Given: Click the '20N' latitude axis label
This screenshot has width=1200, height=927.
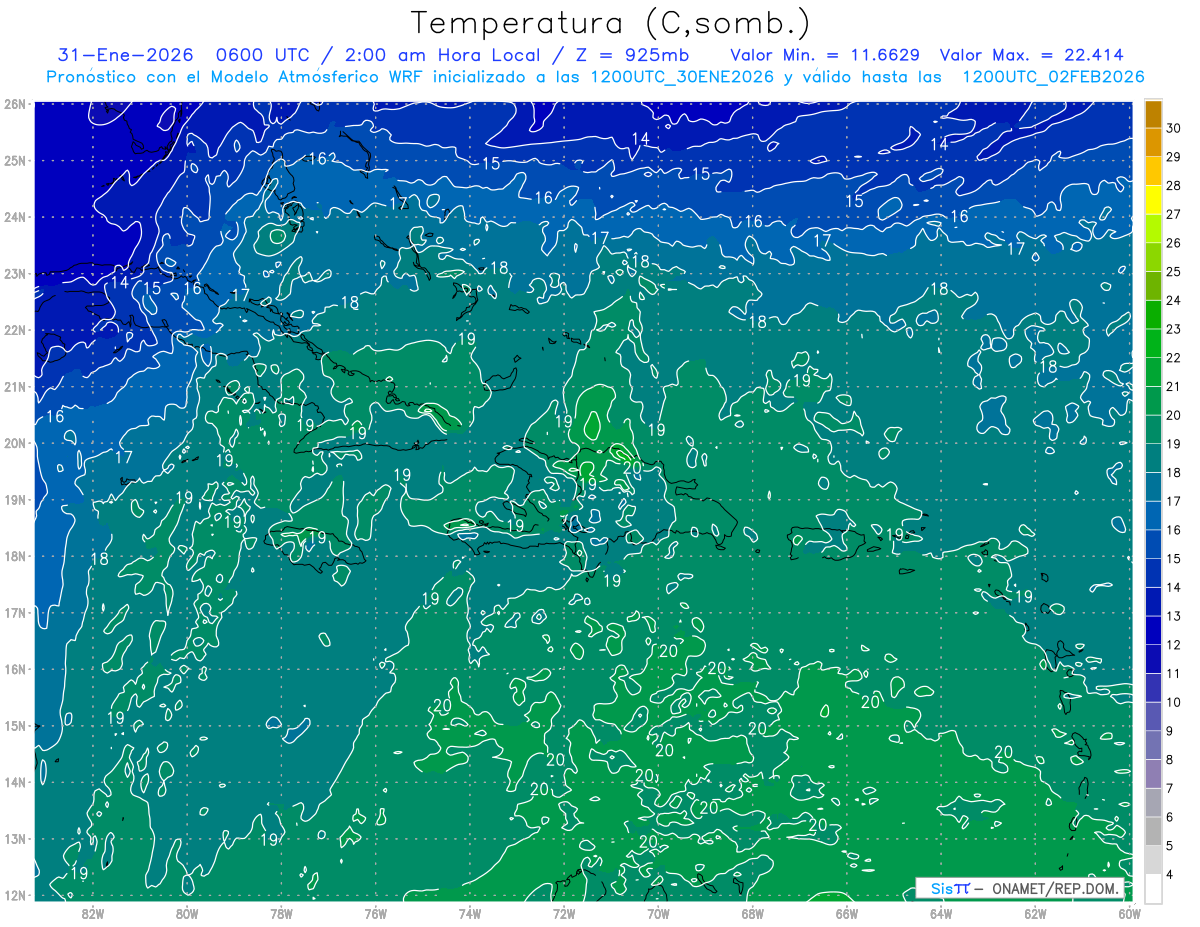Looking at the screenshot, I should coord(16,443).
